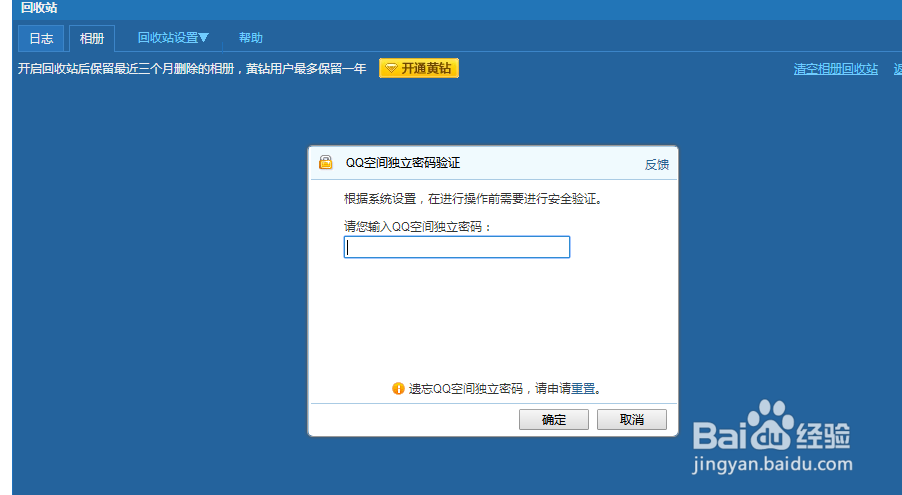The height and width of the screenshot is (495, 902).
Task: Click the 开启回收站后保留最近三个月 notice text
Action: [192, 69]
